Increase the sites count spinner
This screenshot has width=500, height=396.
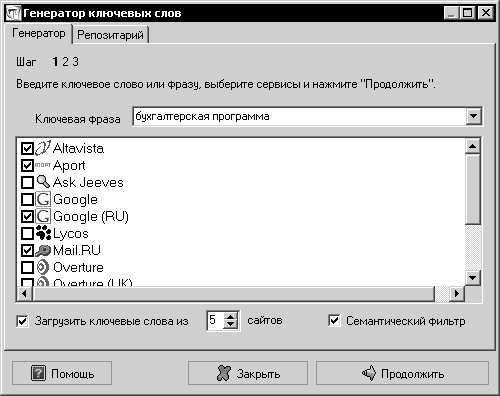[230, 316]
